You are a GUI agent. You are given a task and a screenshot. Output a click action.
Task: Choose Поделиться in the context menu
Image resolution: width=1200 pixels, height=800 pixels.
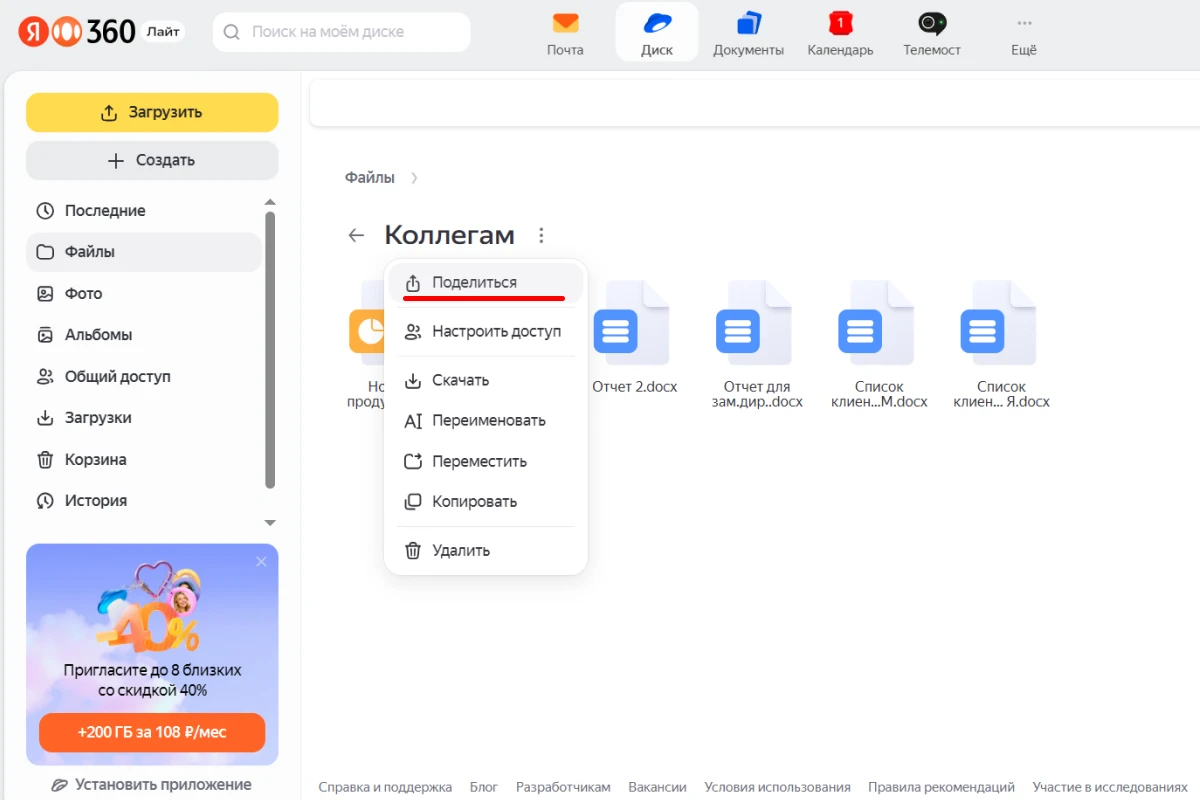(485, 283)
